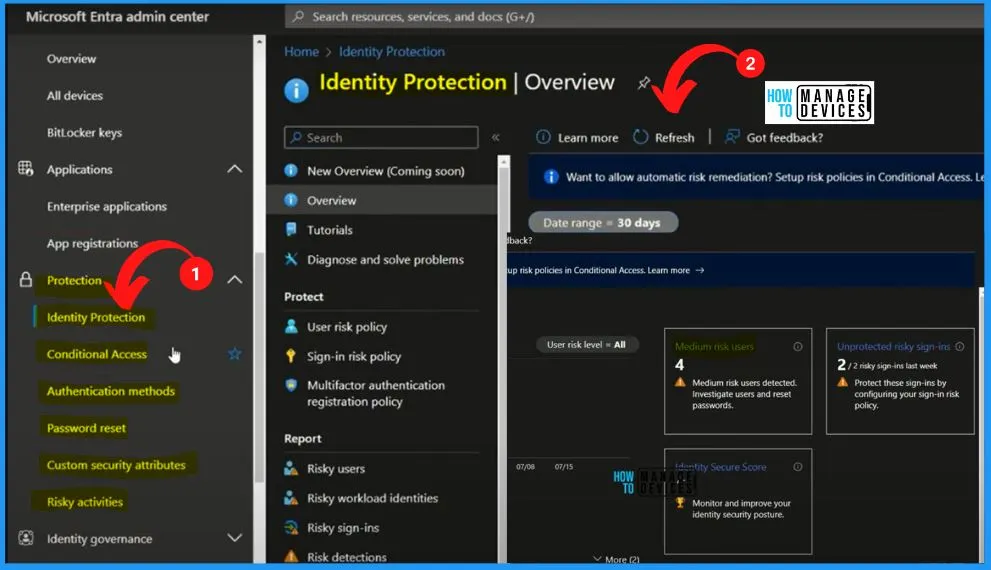Click the pin icon next to Overview title
This screenshot has width=991, height=570.
[643, 83]
